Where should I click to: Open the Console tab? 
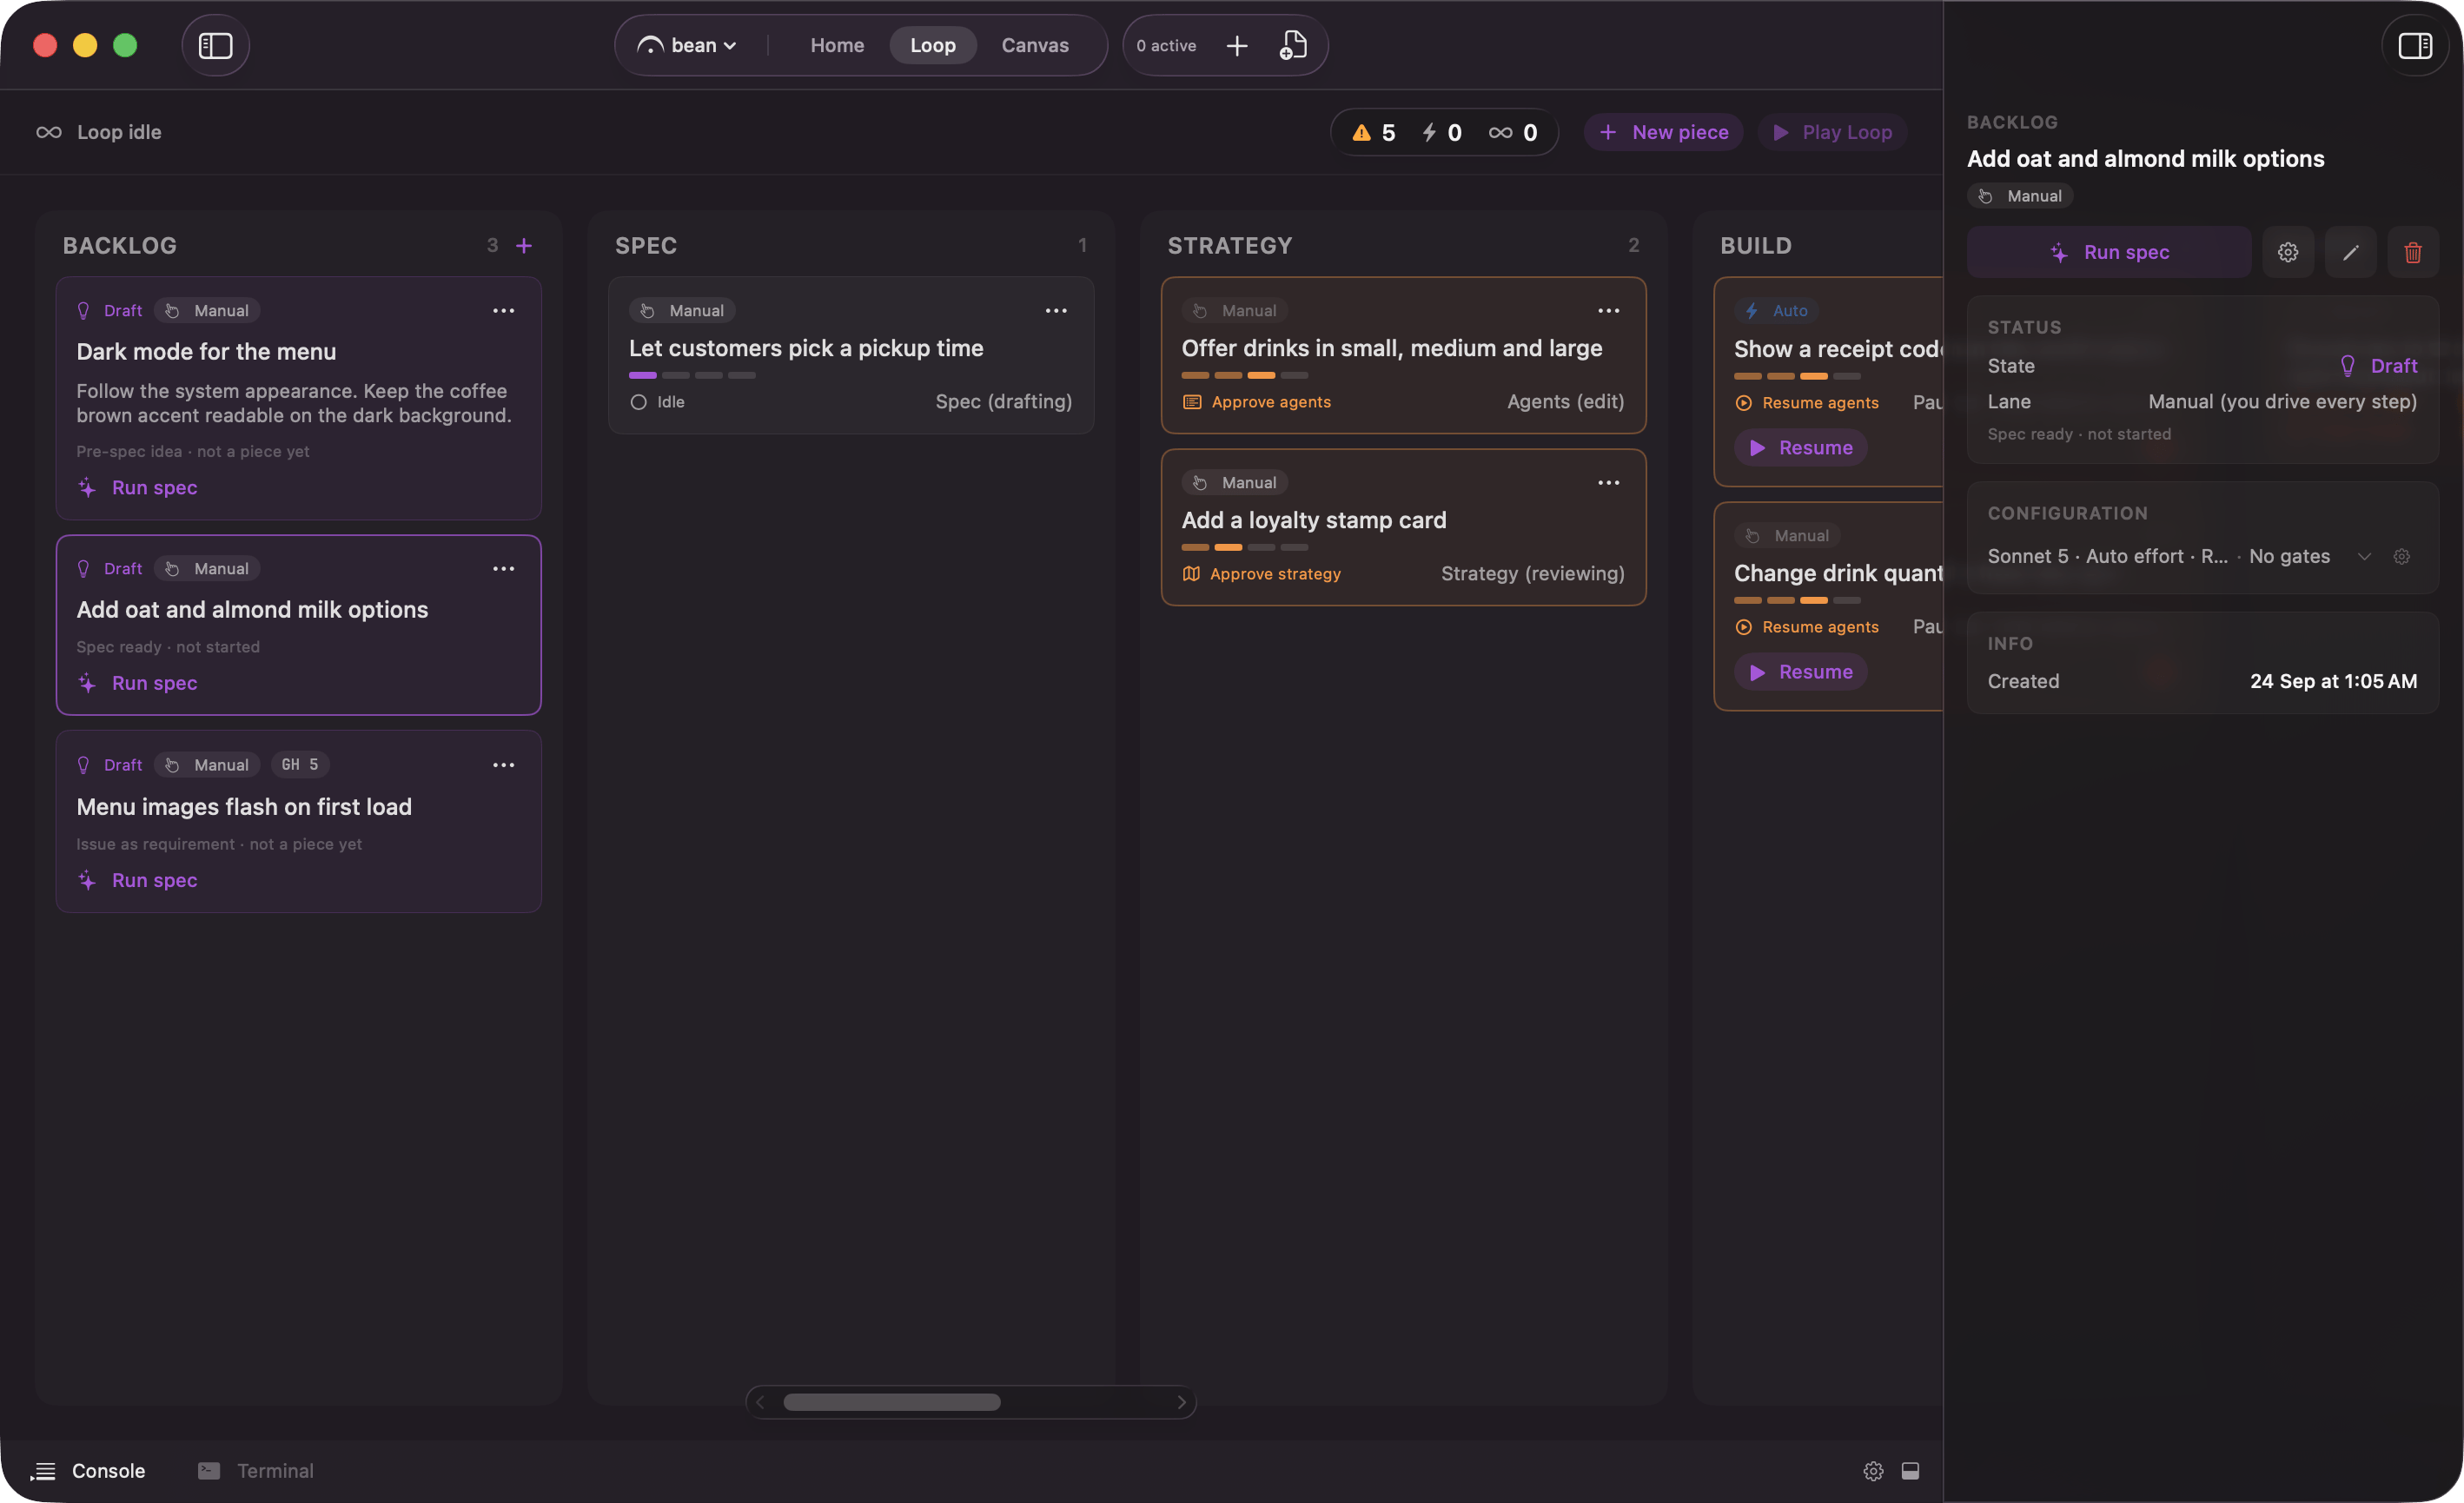coord(88,1470)
